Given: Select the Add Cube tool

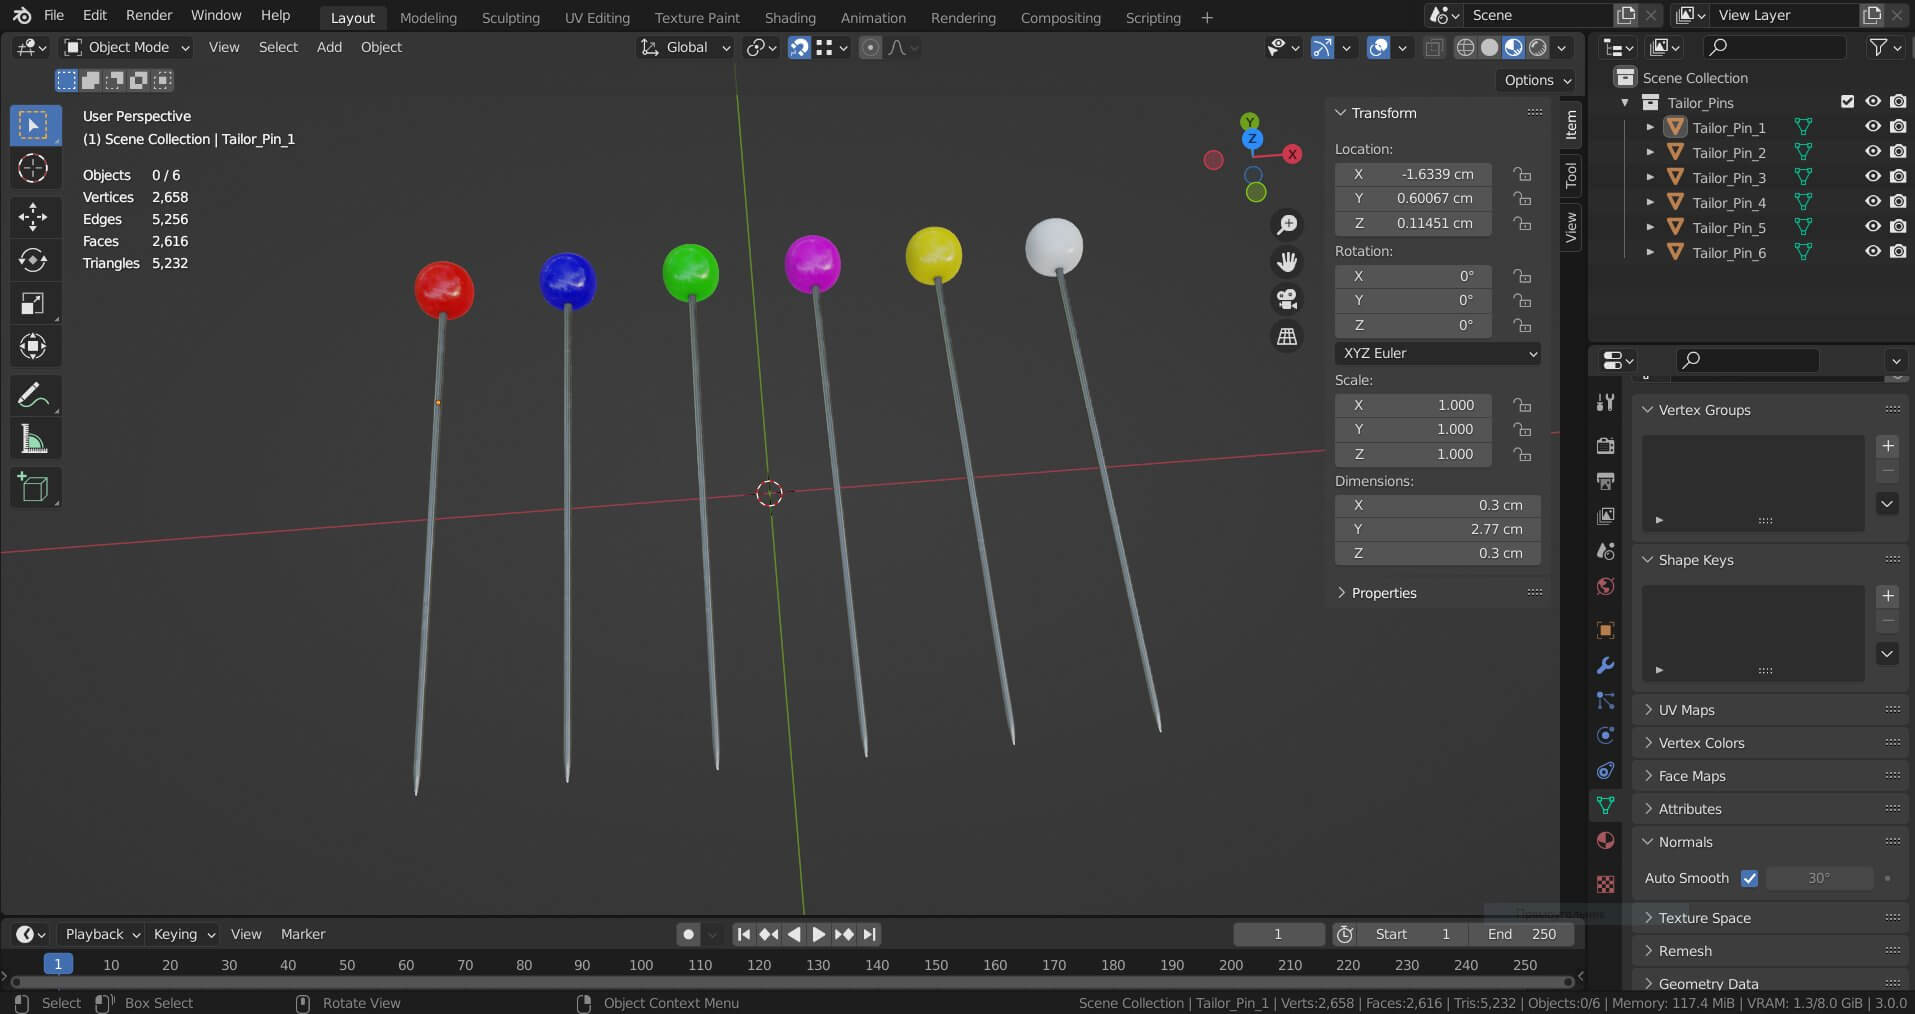Looking at the screenshot, I should click(x=33, y=487).
